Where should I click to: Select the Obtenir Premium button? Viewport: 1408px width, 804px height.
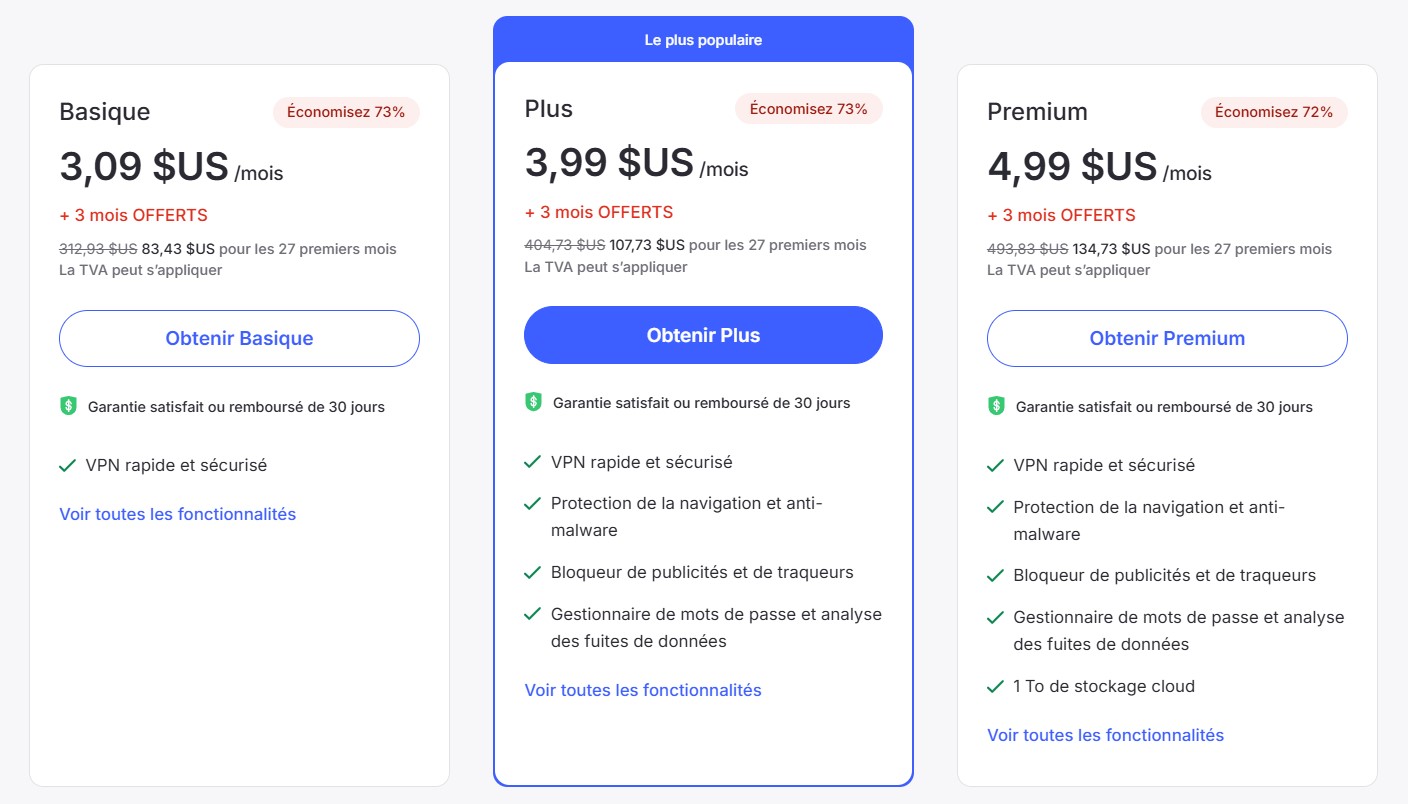tap(1167, 338)
